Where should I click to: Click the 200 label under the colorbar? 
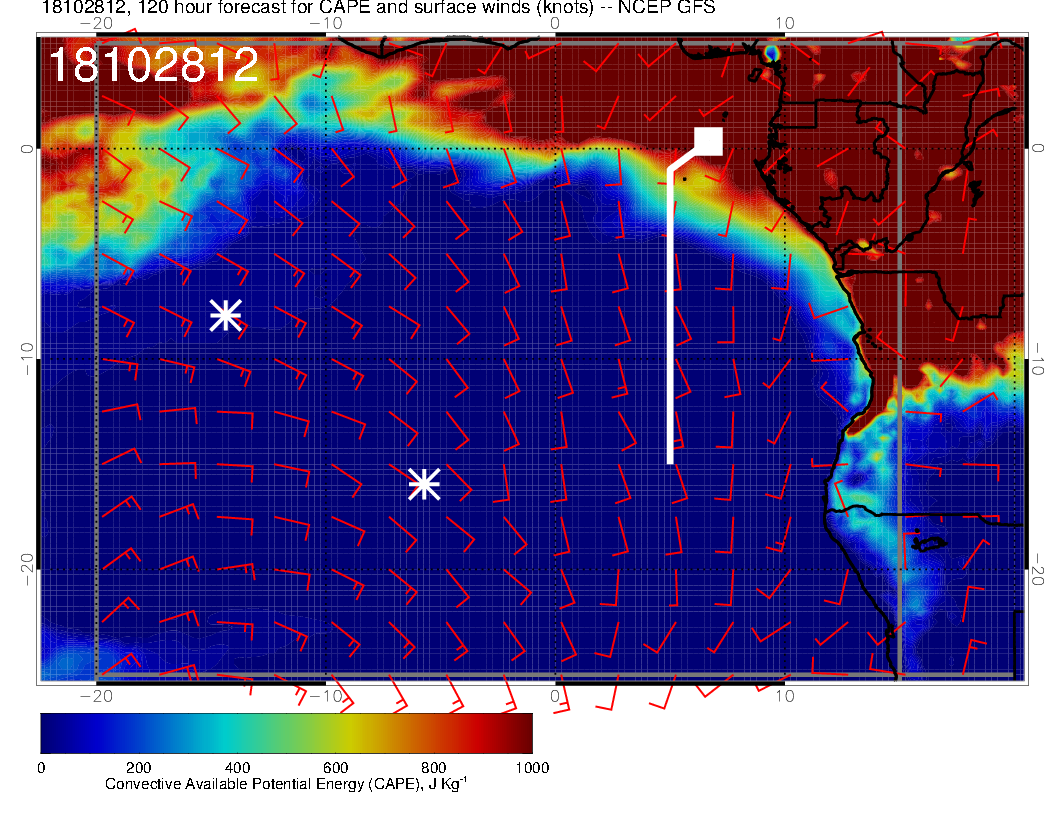point(138,768)
